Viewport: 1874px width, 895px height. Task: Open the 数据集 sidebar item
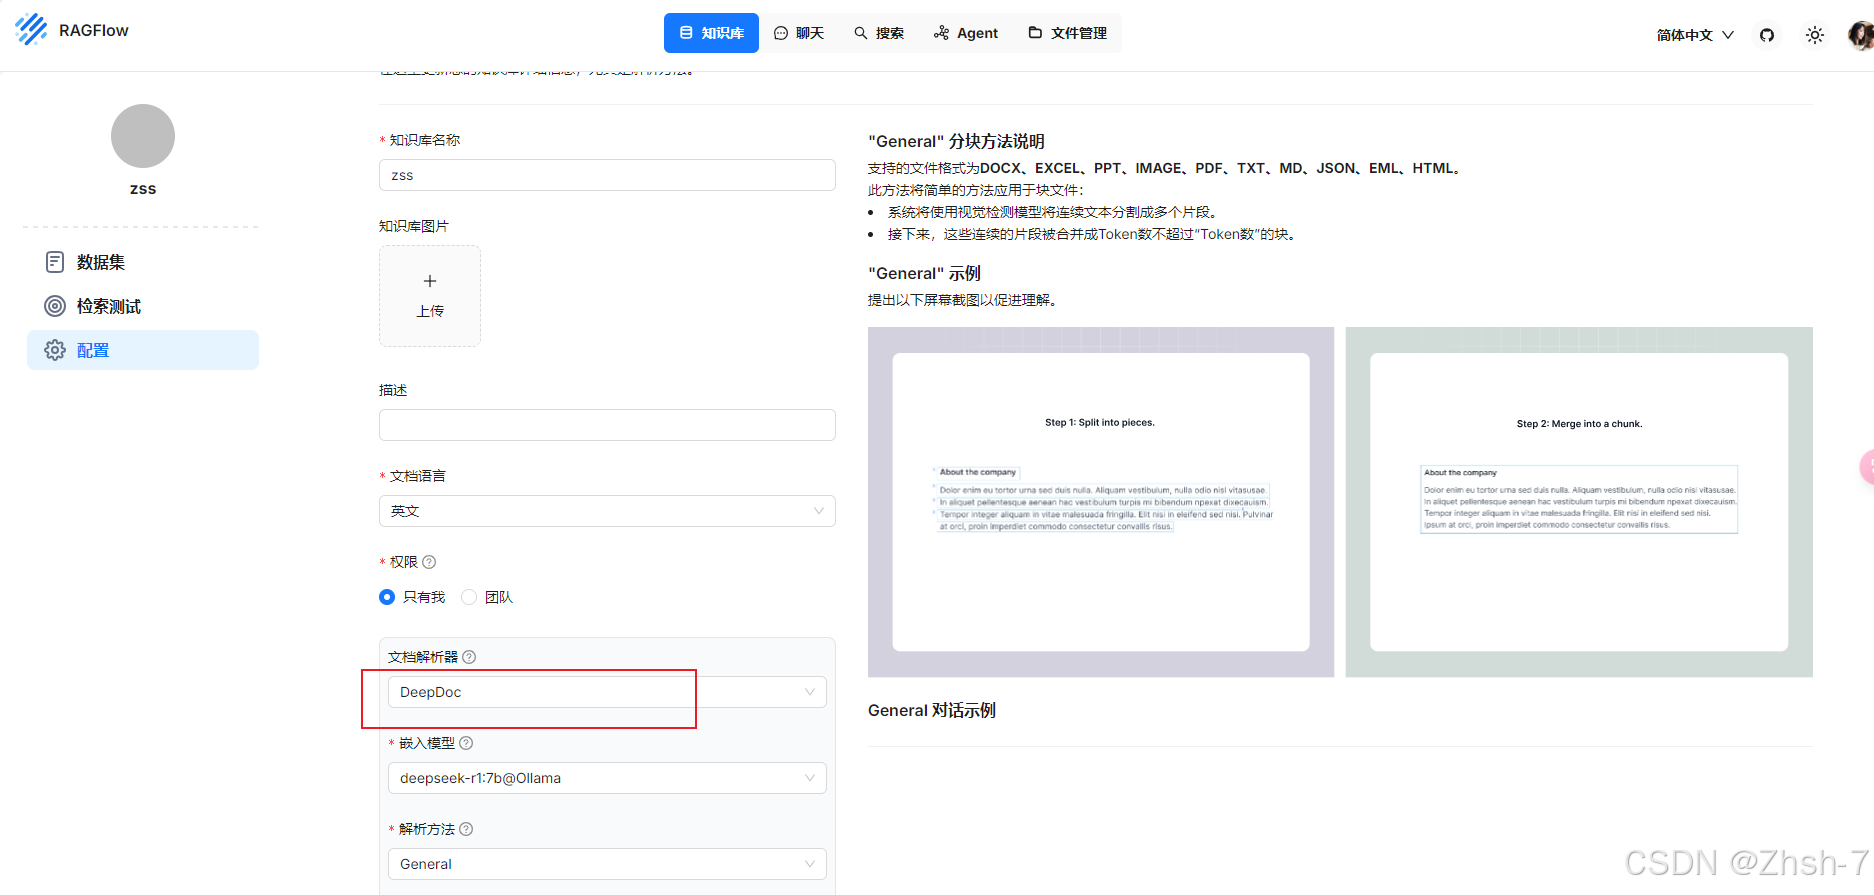click(x=143, y=262)
